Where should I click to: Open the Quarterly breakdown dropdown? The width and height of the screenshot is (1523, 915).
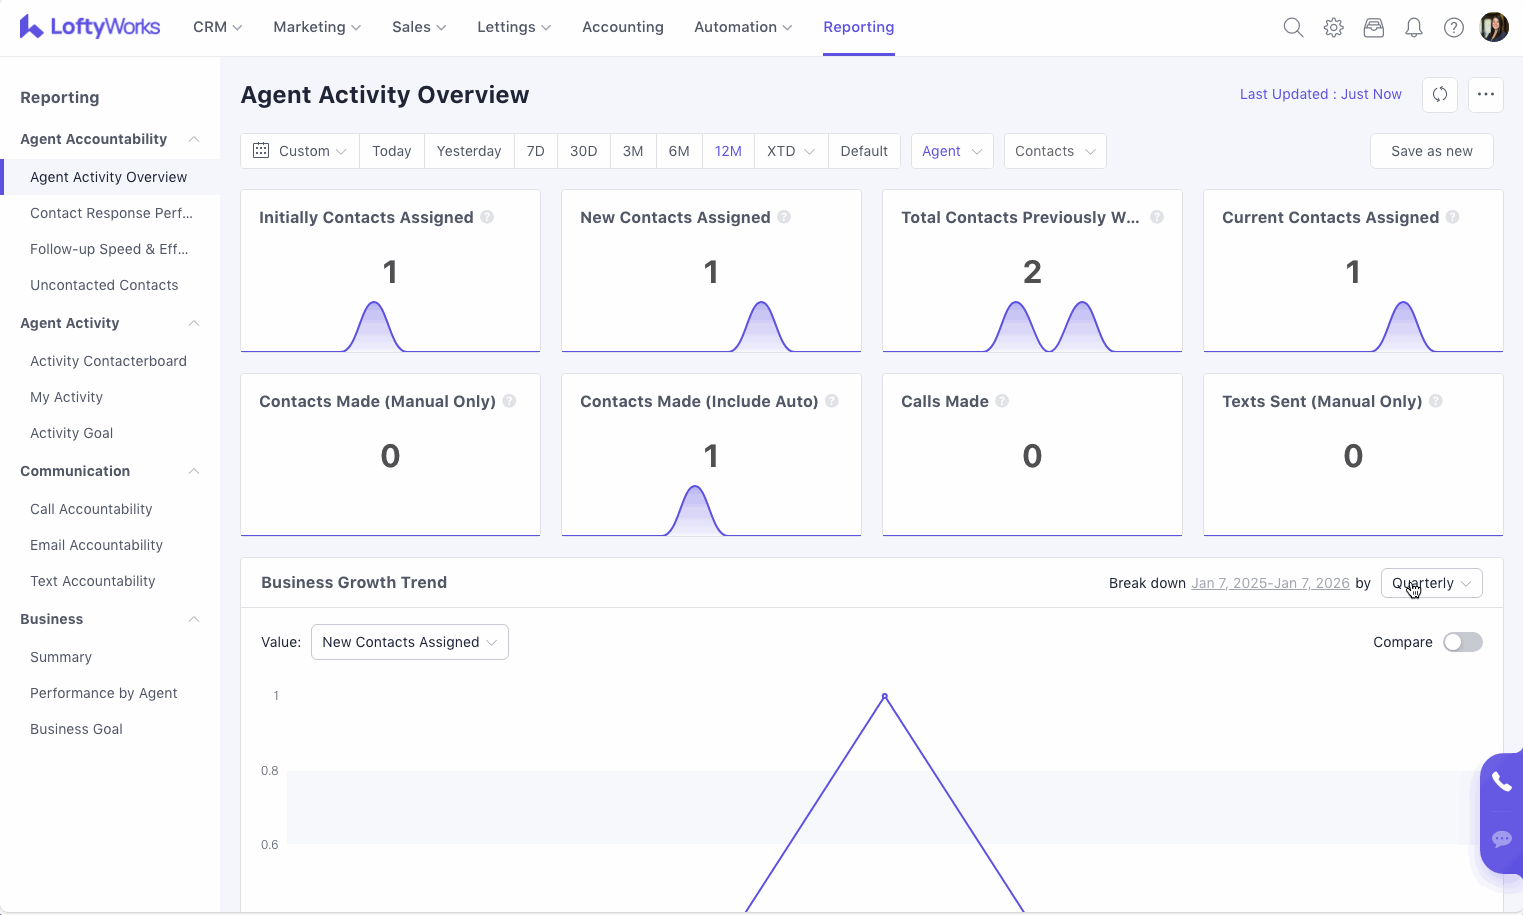(x=1431, y=583)
